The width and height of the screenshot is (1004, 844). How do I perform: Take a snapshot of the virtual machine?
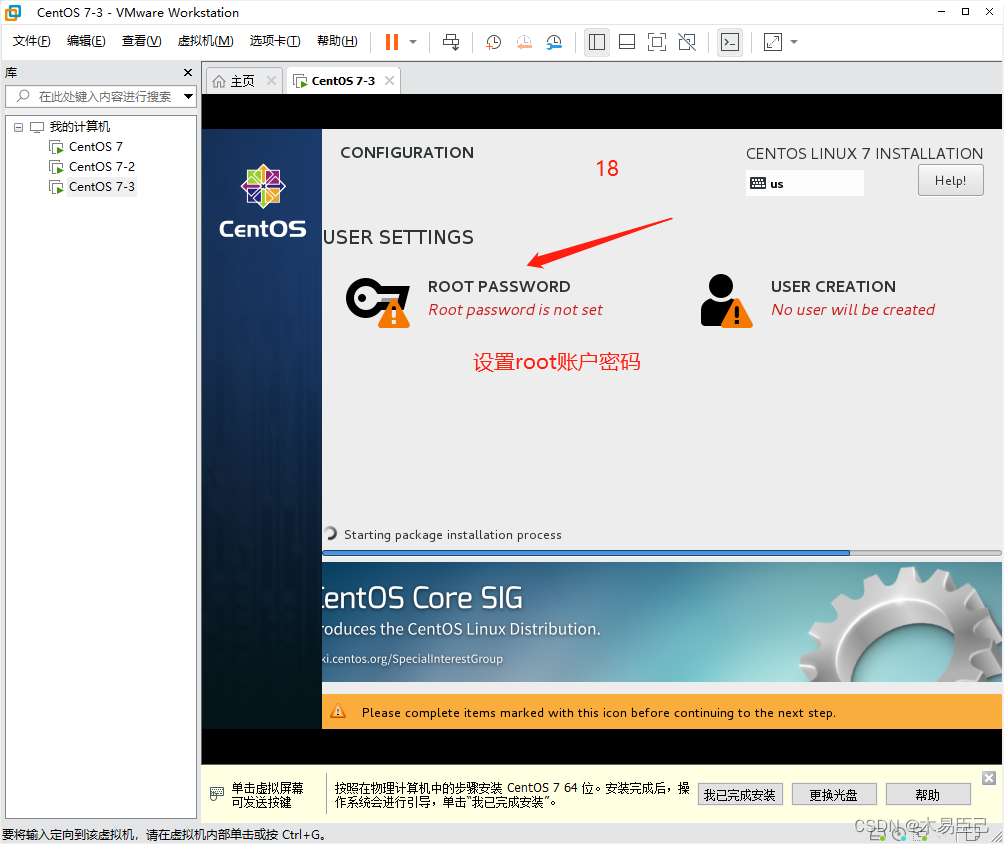click(493, 42)
